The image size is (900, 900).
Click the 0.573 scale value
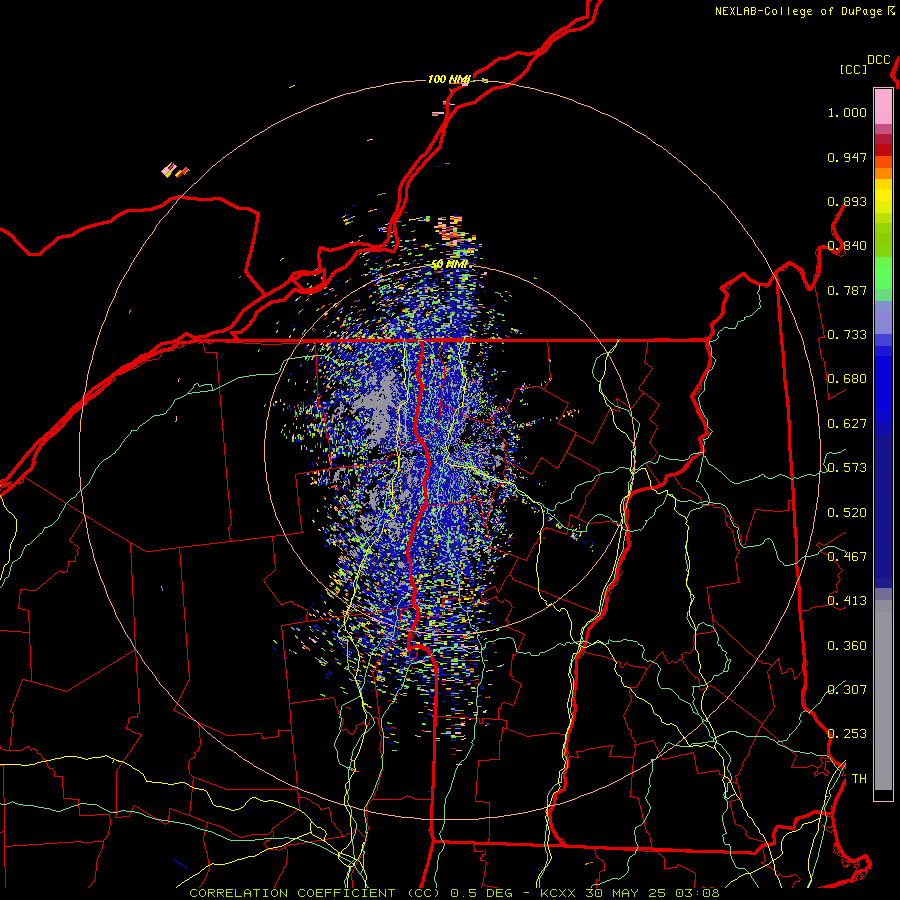[847, 468]
